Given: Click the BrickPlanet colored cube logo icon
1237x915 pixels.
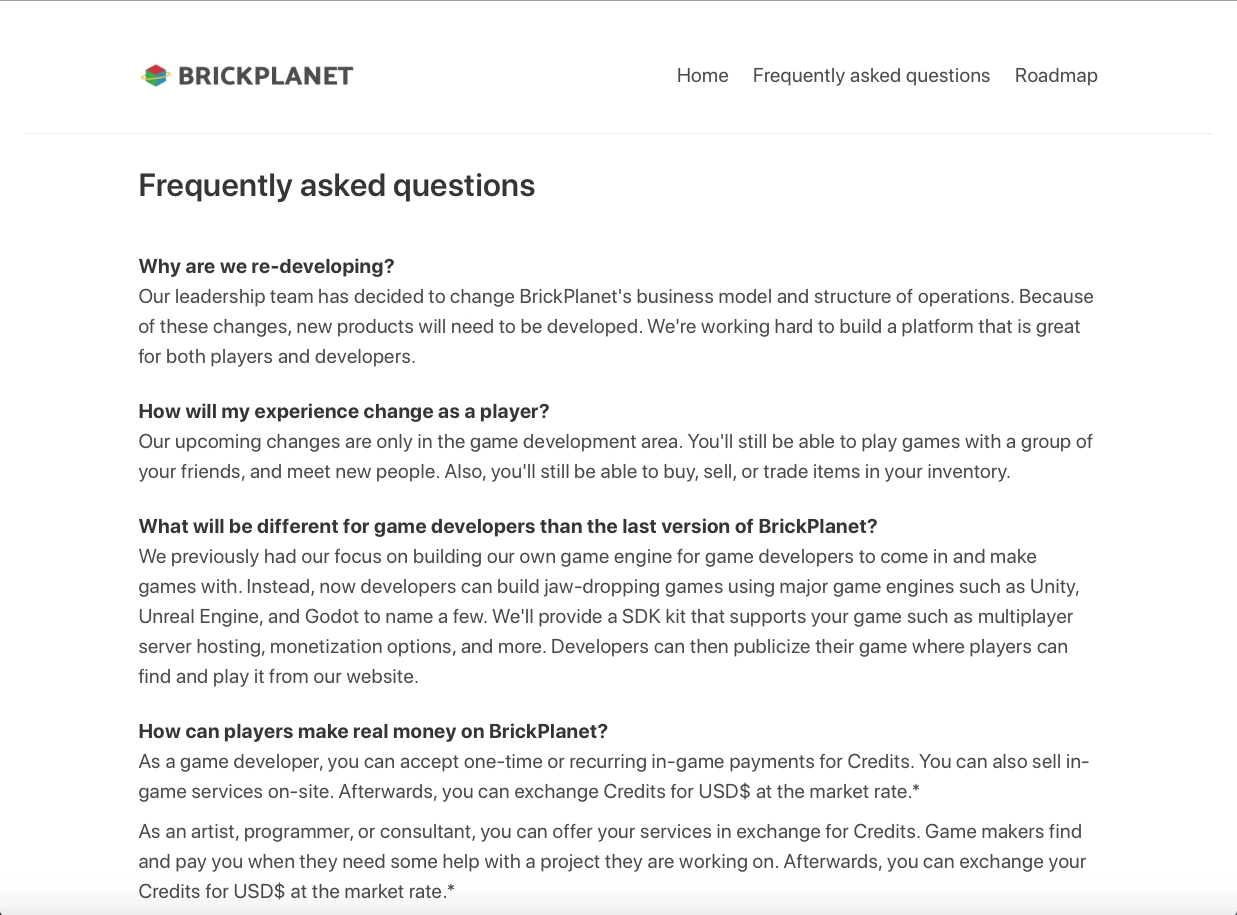Looking at the screenshot, I should coord(155,75).
